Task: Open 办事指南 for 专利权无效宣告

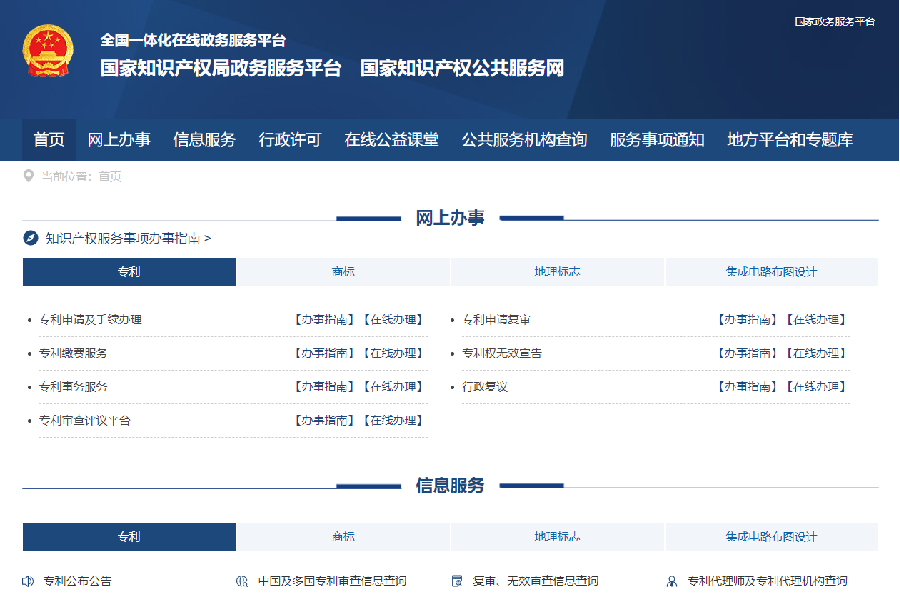Action: [747, 353]
